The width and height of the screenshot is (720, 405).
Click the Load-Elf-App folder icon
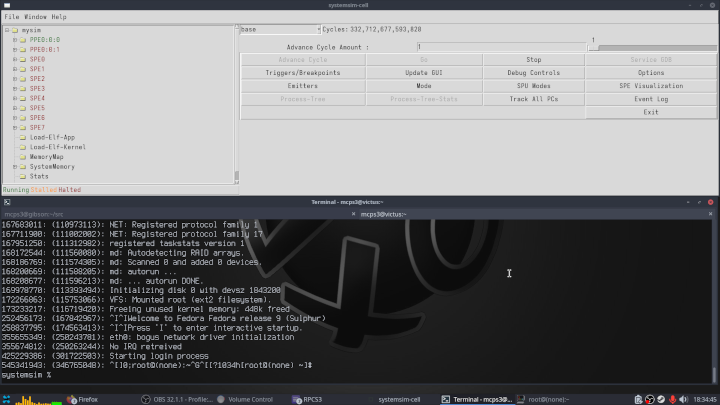23,137
